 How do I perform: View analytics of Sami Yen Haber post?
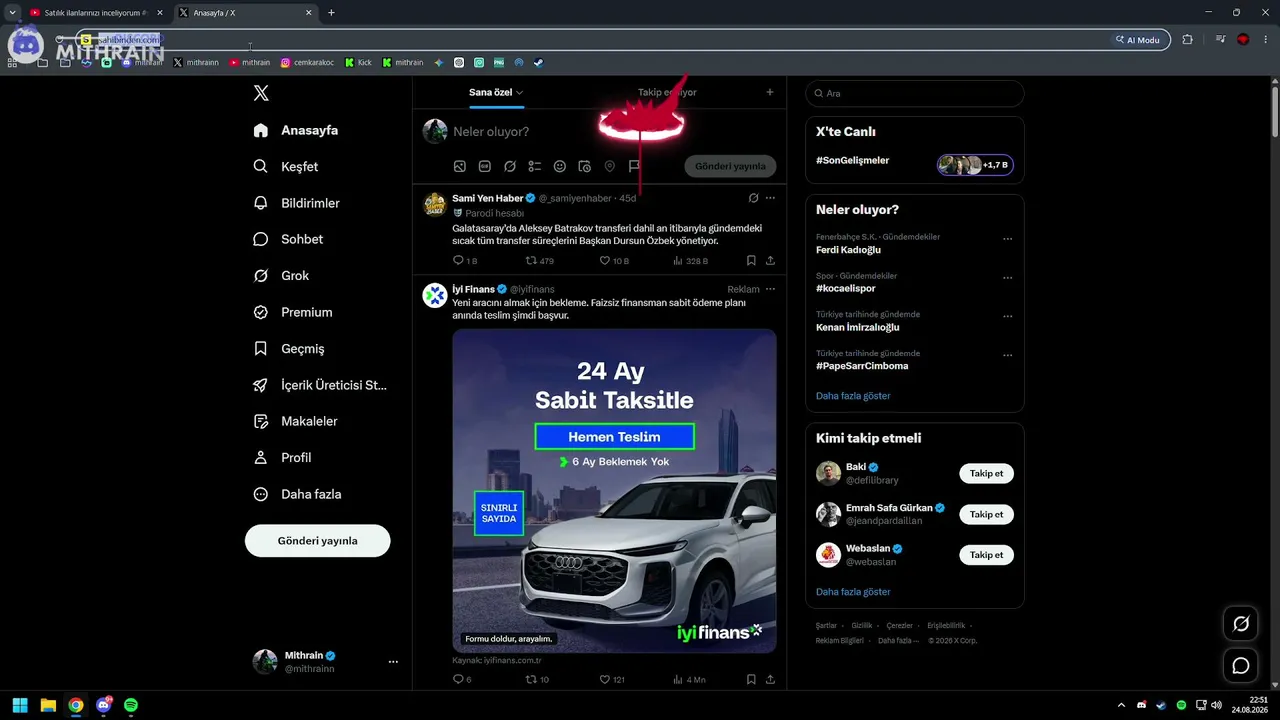pos(678,260)
